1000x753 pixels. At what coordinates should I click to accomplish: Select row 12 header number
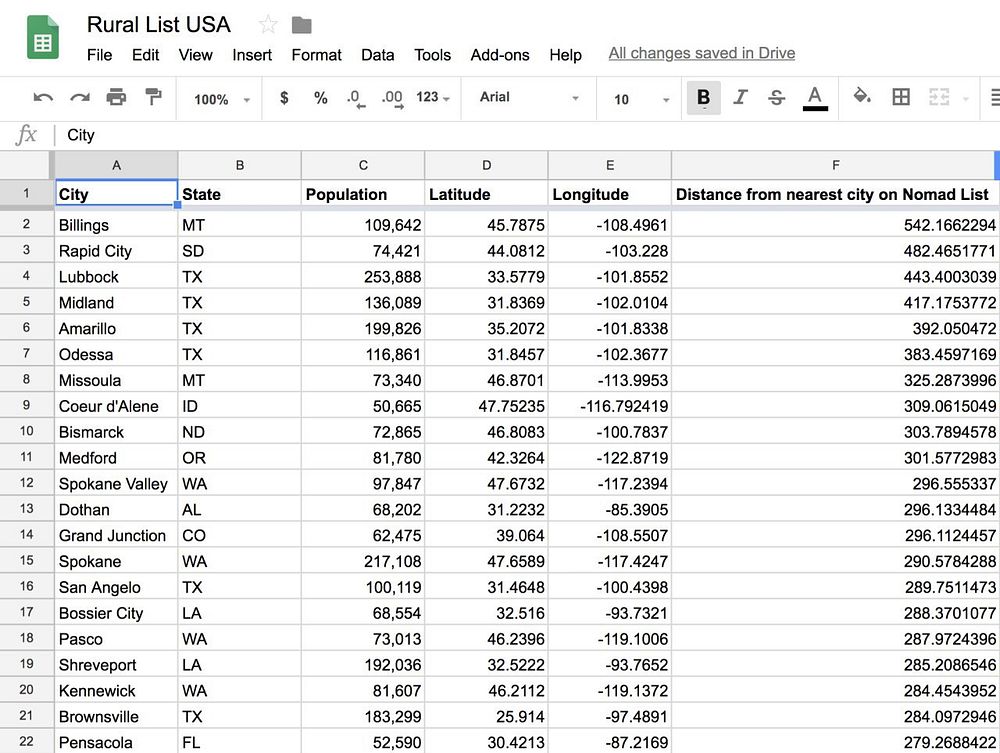coord(26,483)
